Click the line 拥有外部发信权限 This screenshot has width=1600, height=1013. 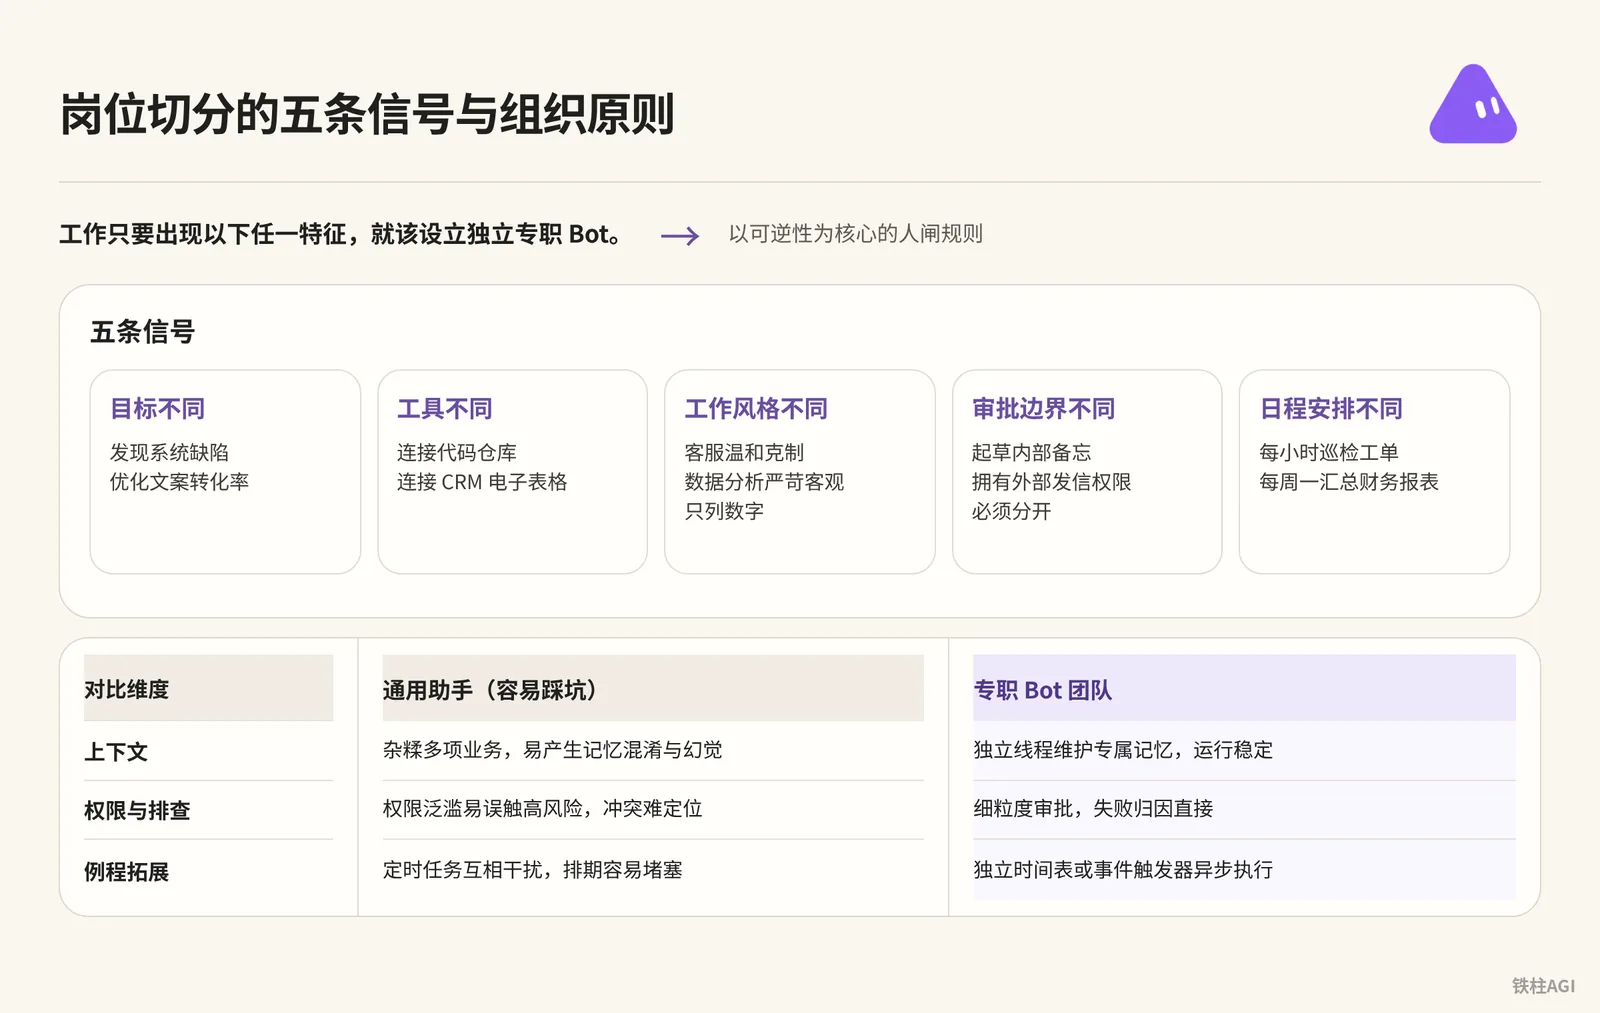(x=1052, y=482)
